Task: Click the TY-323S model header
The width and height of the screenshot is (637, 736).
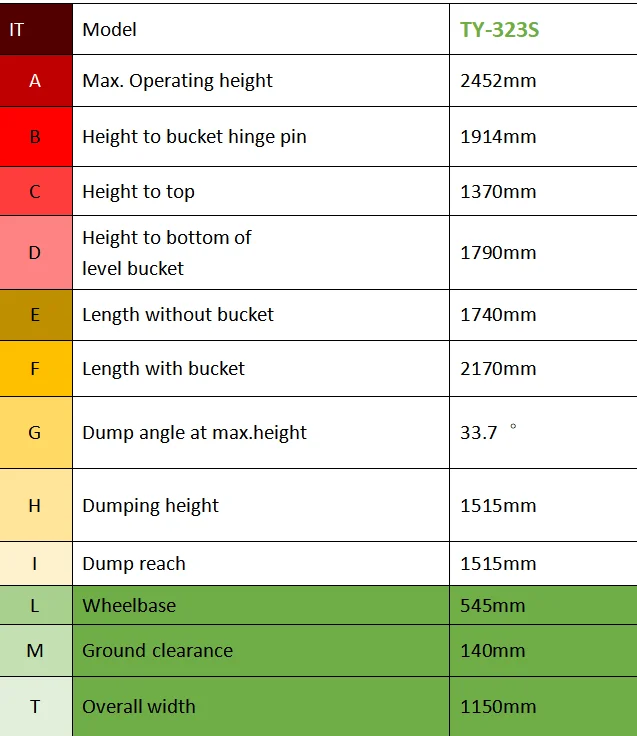Action: tap(499, 29)
